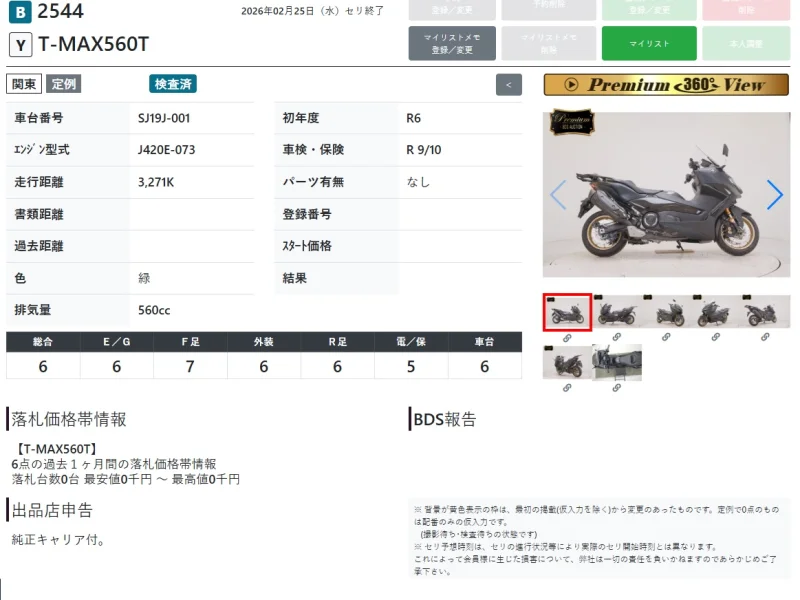The height and width of the screenshot is (600, 800).
Task: Click link icon under first second-row thumbnail
Action: tap(567, 388)
